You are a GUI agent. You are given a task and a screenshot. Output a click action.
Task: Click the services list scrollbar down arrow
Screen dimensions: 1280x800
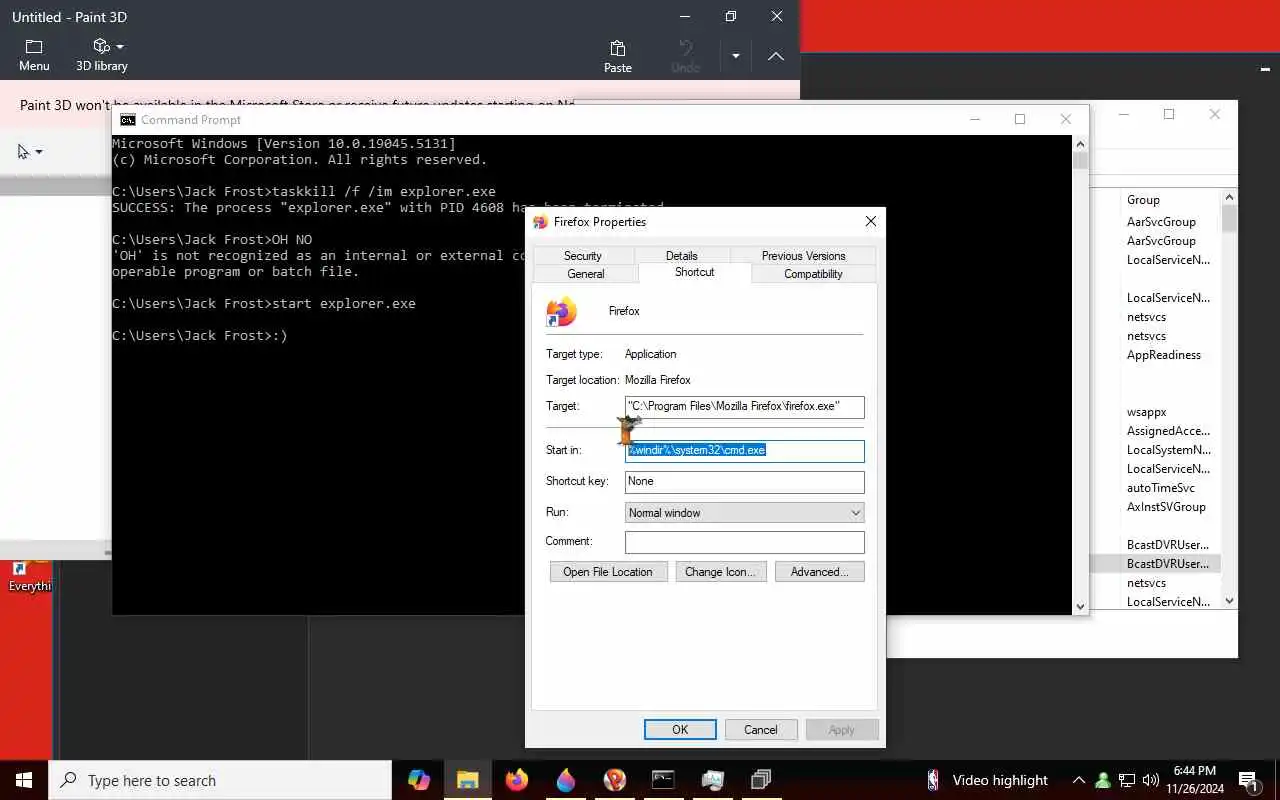[x=1230, y=601]
